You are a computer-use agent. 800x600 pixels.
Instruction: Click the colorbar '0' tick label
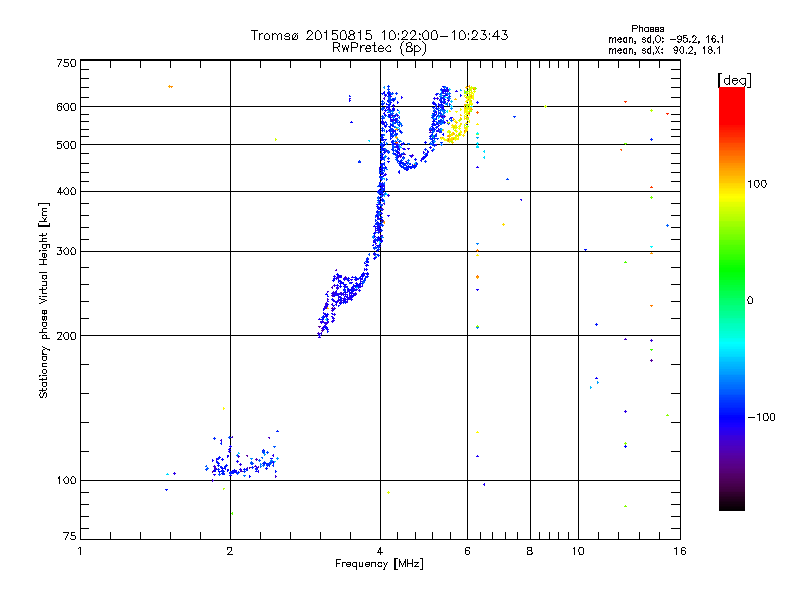(x=750, y=301)
